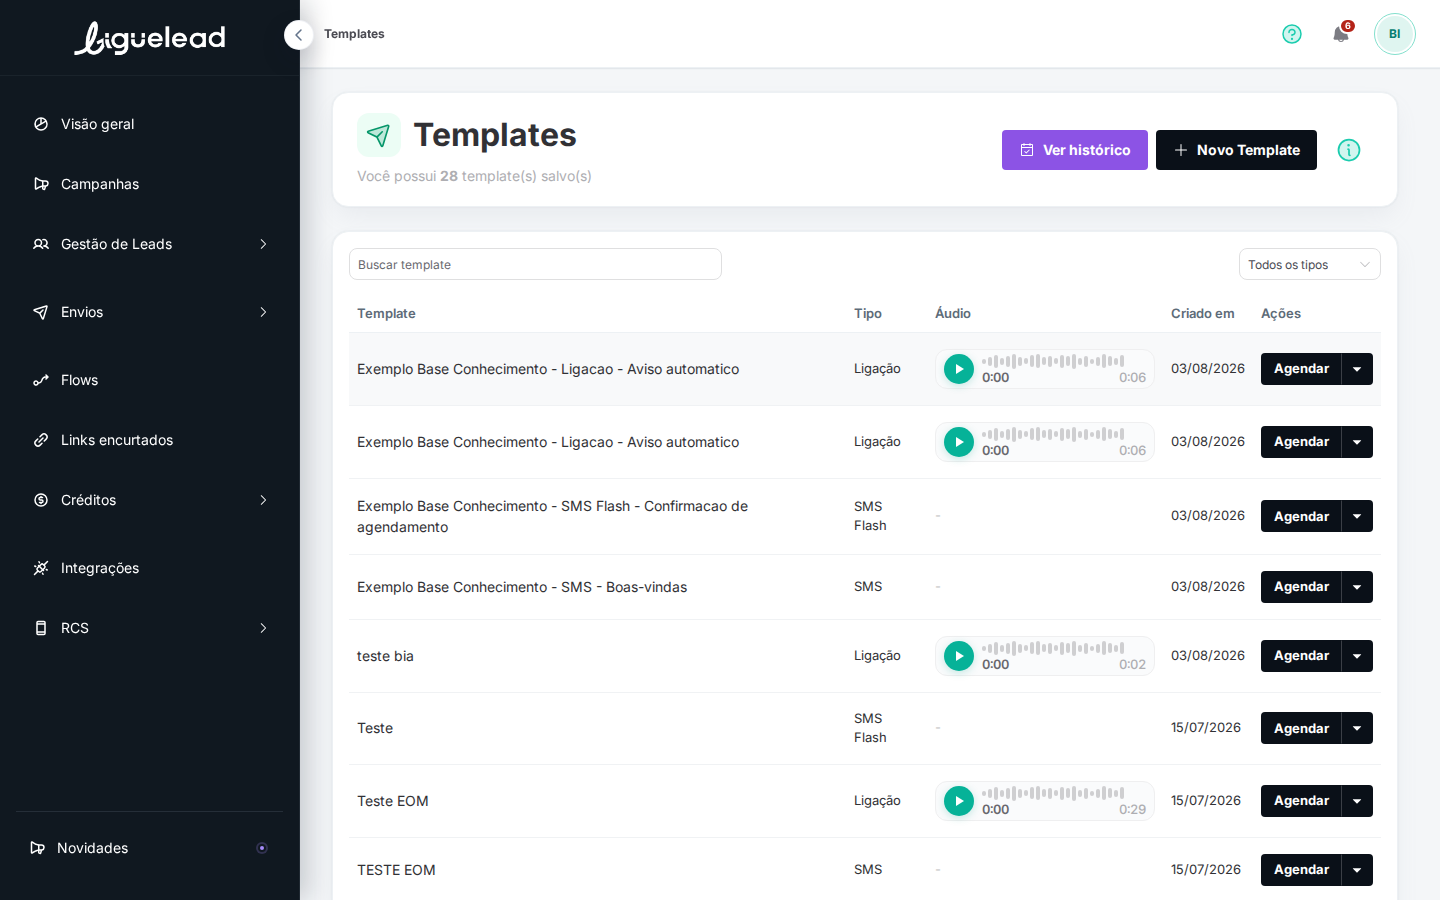
Task: Select the row named 'Exemplo Base Conhecimento - SMS - Boas-vindas'
Action: coord(865,587)
